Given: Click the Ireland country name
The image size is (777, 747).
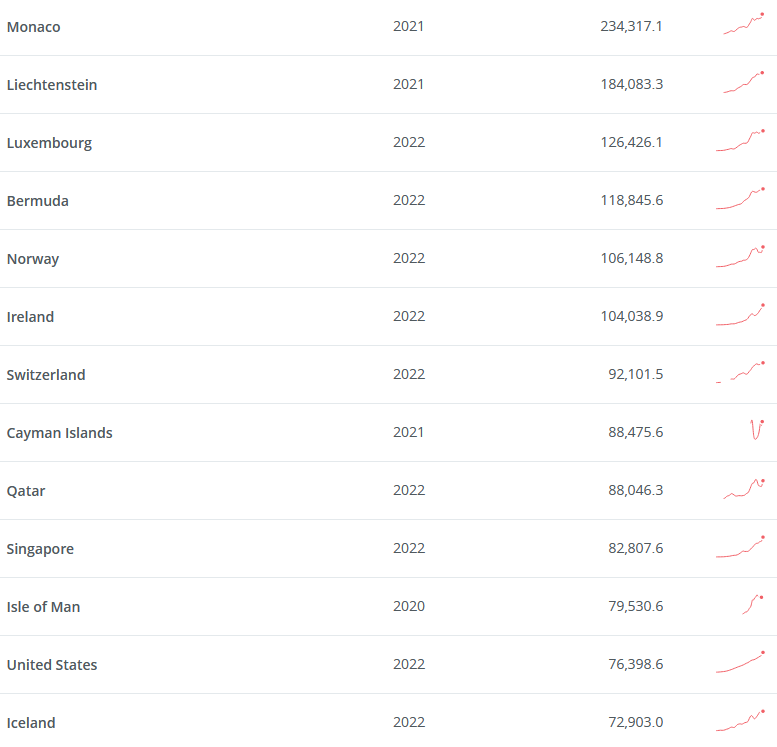Looking at the screenshot, I should tap(30, 317).
